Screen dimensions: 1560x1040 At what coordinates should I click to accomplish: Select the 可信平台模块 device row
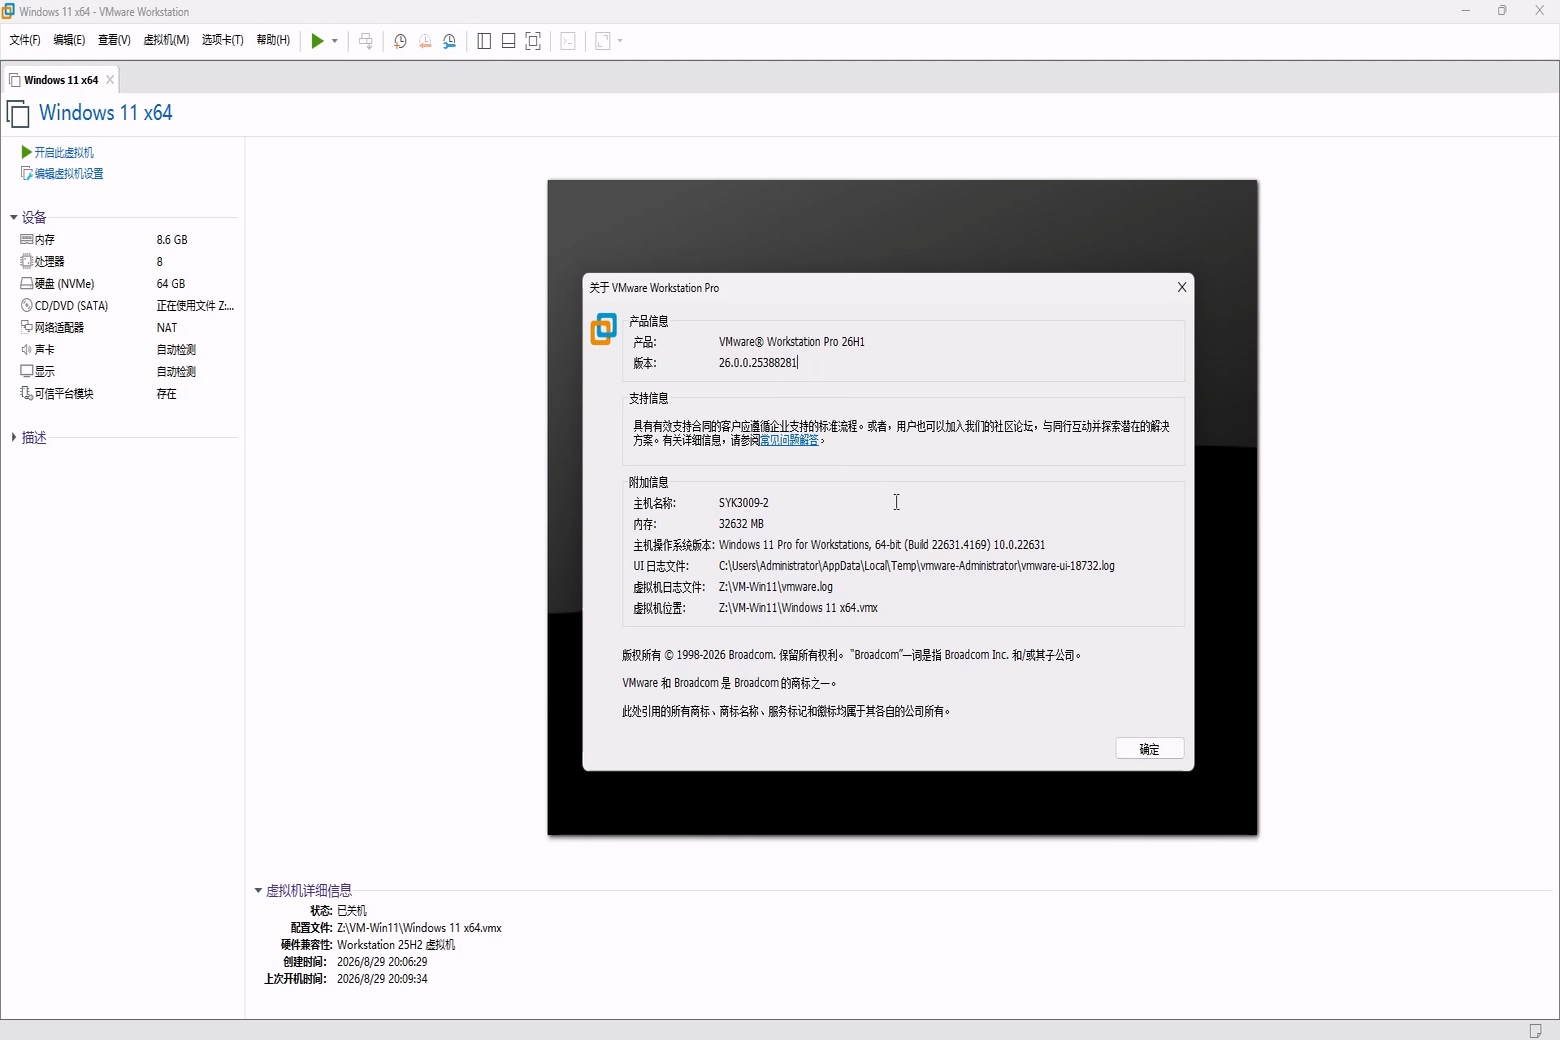[x=127, y=394]
